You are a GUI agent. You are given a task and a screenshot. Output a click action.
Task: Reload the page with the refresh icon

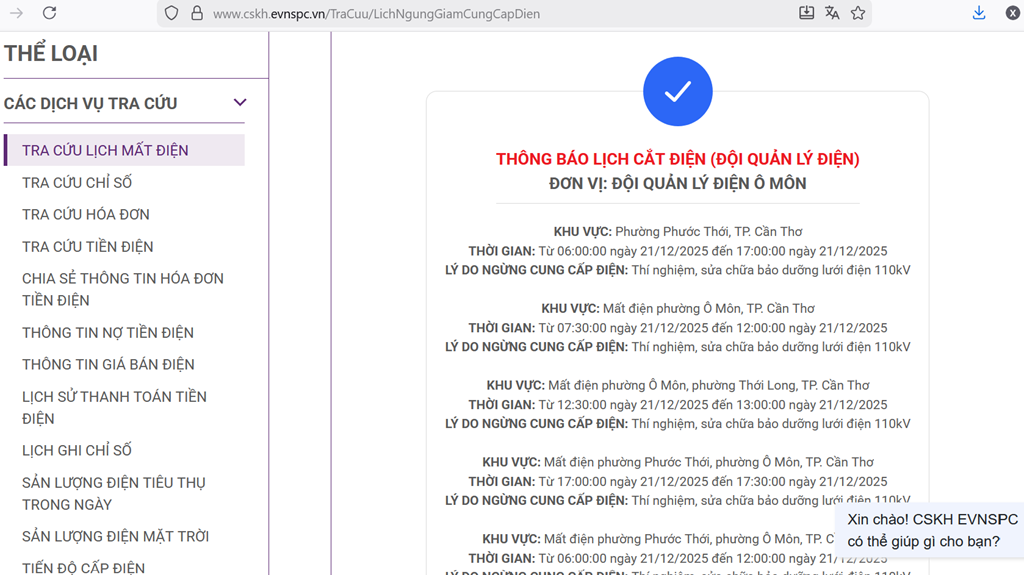(x=49, y=13)
